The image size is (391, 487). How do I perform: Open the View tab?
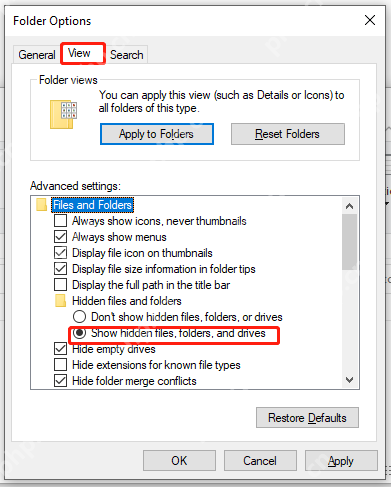[83, 53]
